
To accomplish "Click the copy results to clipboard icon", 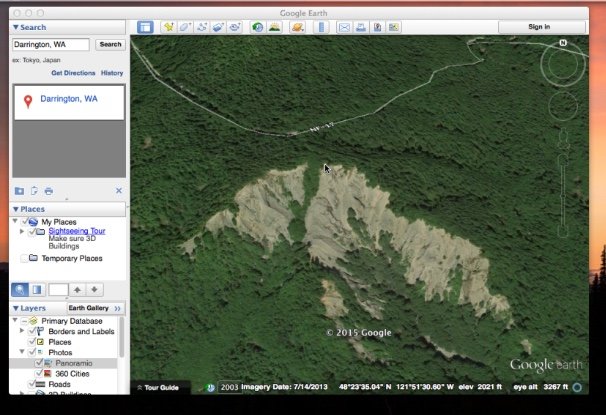I will [x=34, y=190].
